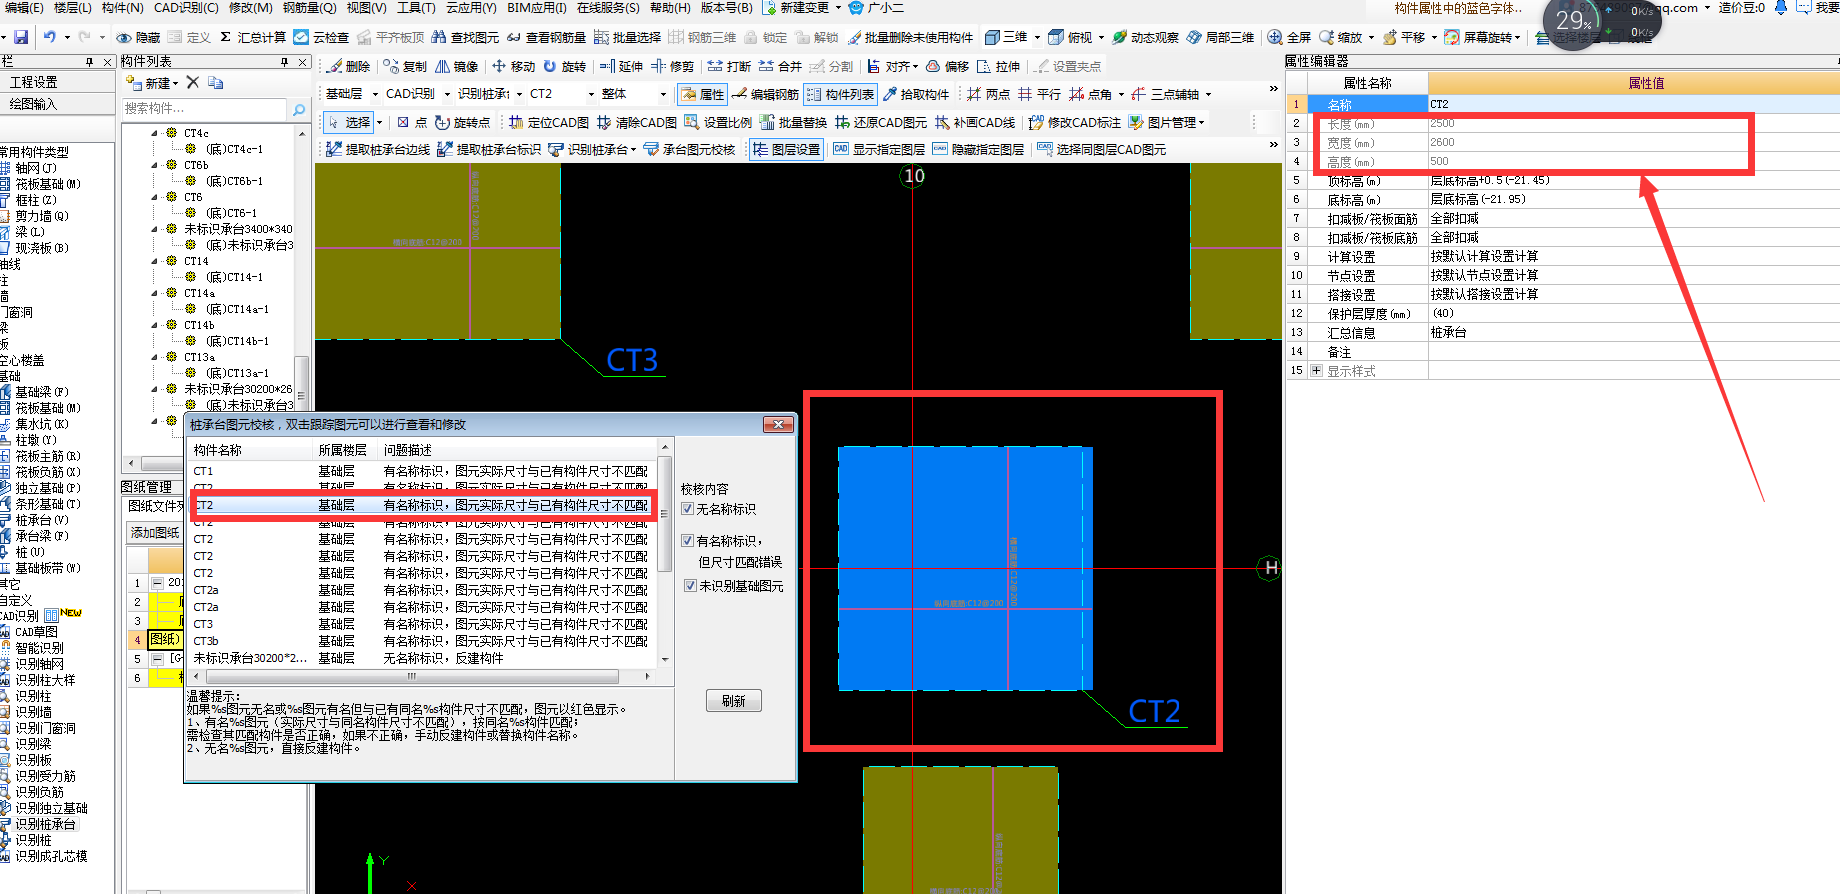Click the Undo arrow icon
The width and height of the screenshot is (1840, 894).
[x=49, y=37]
